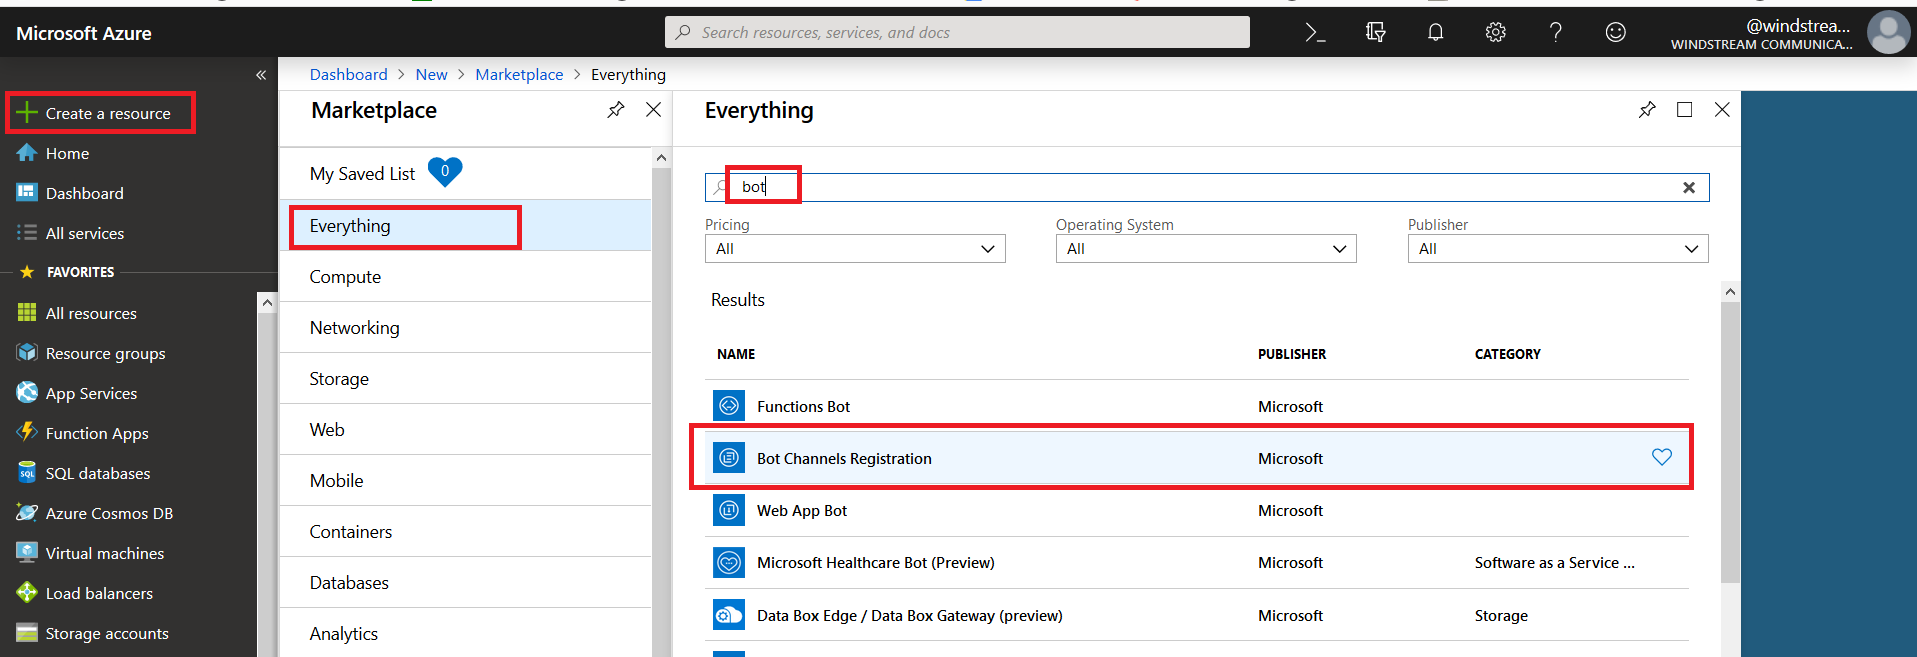The image size is (1917, 657).
Task: Save Bot Channels Registration to favorites heart
Action: coord(1662,457)
